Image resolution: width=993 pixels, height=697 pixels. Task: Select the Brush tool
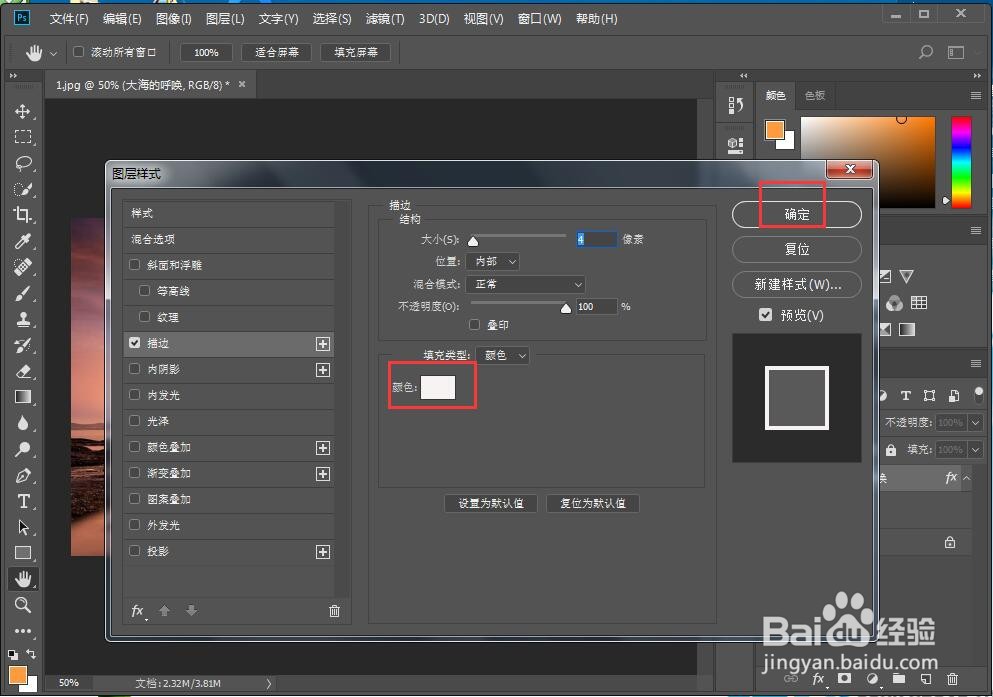point(24,294)
